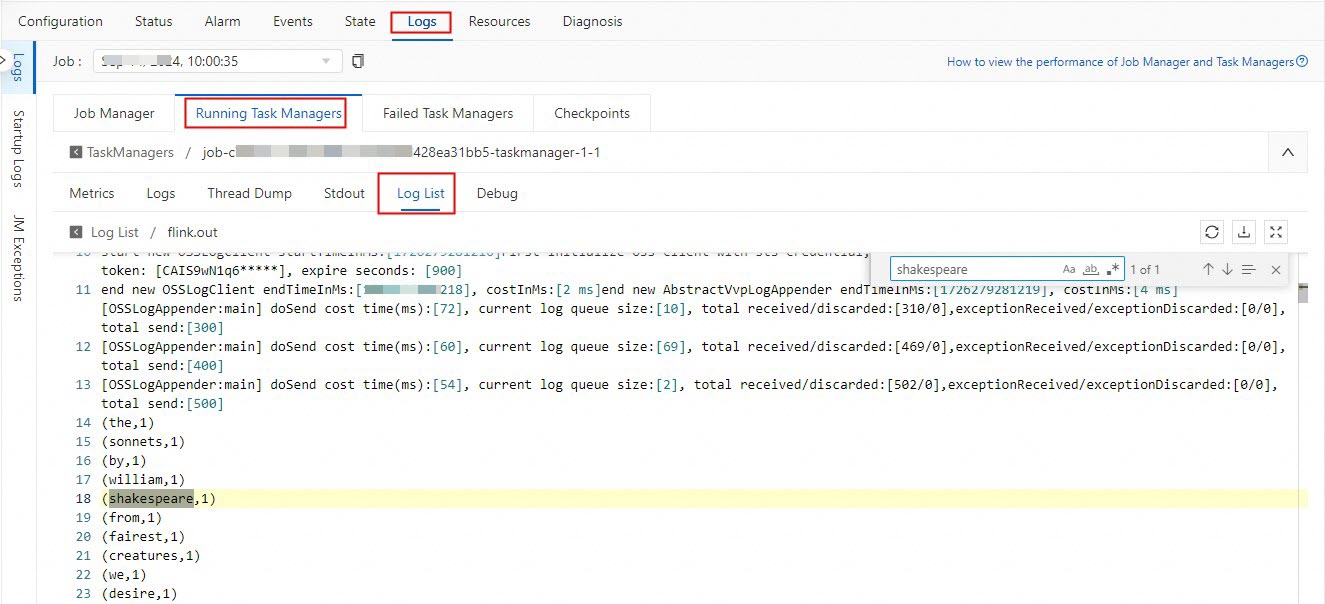The height and width of the screenshot is (604, 1325).
Task: Open the Job Manager performance help link
Action: [x=1120, y=61]
